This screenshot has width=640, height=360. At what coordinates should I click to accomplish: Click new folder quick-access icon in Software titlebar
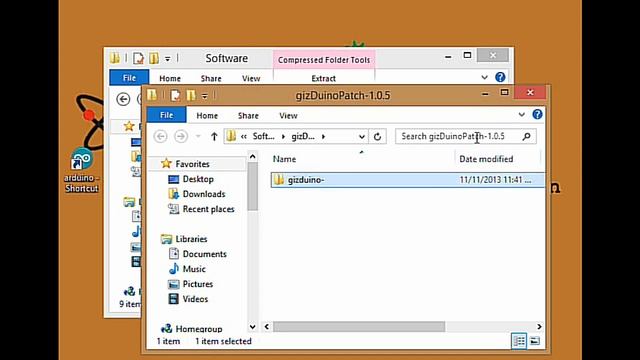pos(154,58)
